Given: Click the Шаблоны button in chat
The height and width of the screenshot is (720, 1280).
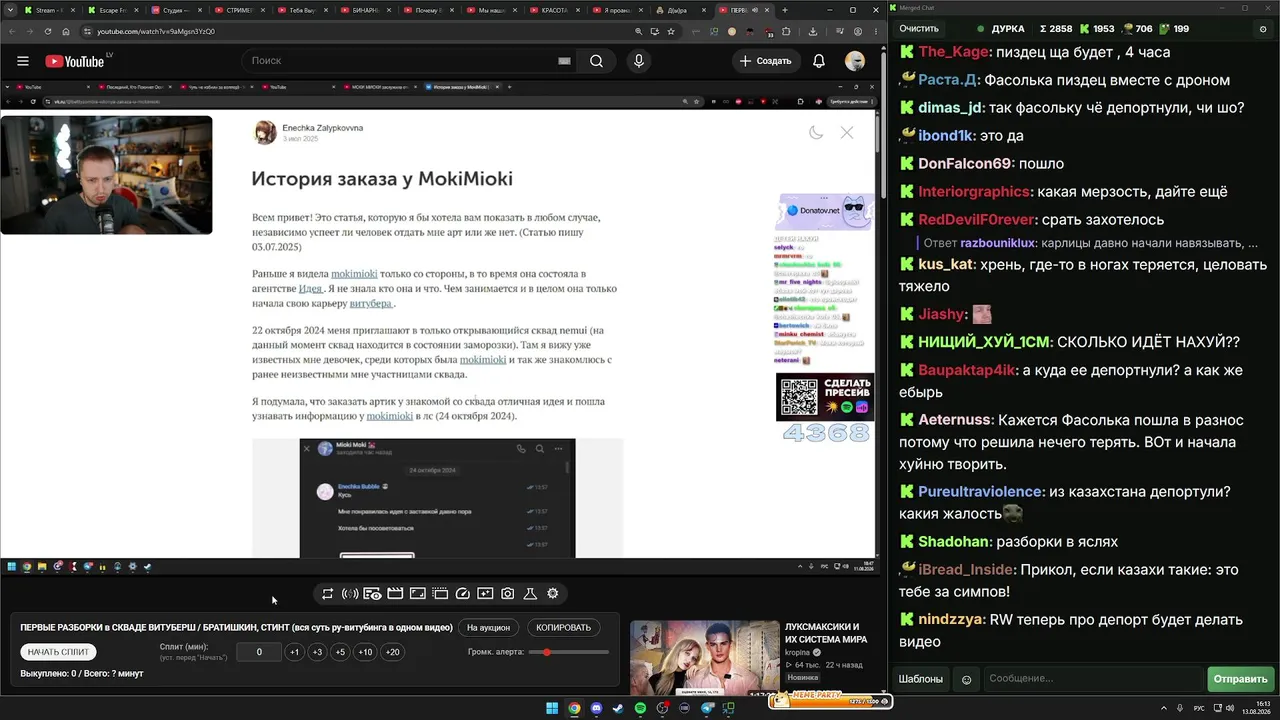Looking at the screenshot, I should [921, 679].
